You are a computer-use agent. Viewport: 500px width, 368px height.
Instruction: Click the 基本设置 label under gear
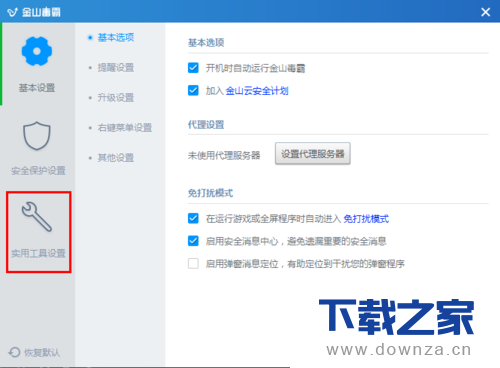pyautogui.click(x=37, y=88)
